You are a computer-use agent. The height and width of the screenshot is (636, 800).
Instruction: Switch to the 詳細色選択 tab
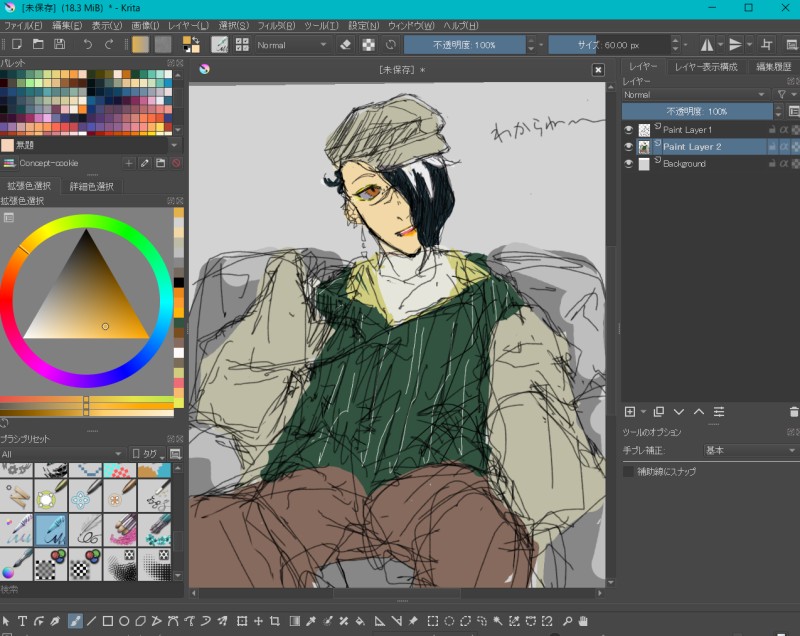point(91,186)
